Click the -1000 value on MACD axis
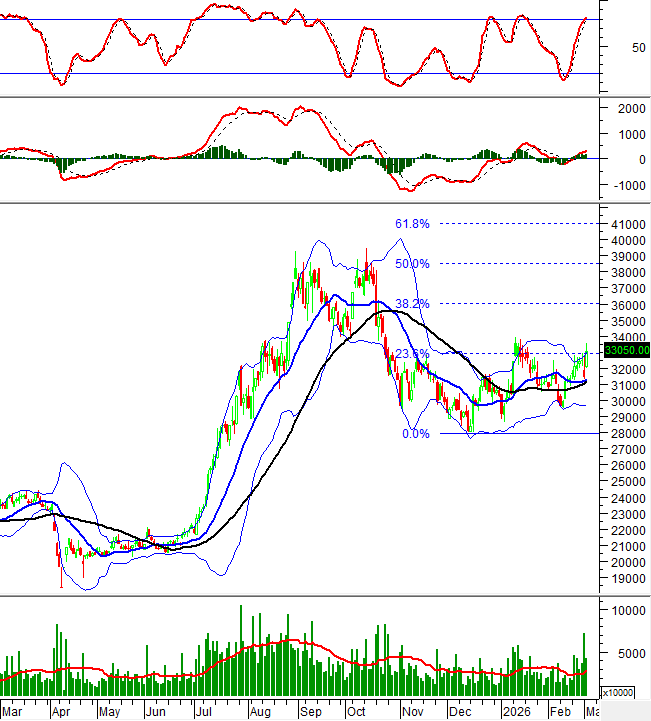The width and height of the screenshot is (651, 721). [626, 185]
